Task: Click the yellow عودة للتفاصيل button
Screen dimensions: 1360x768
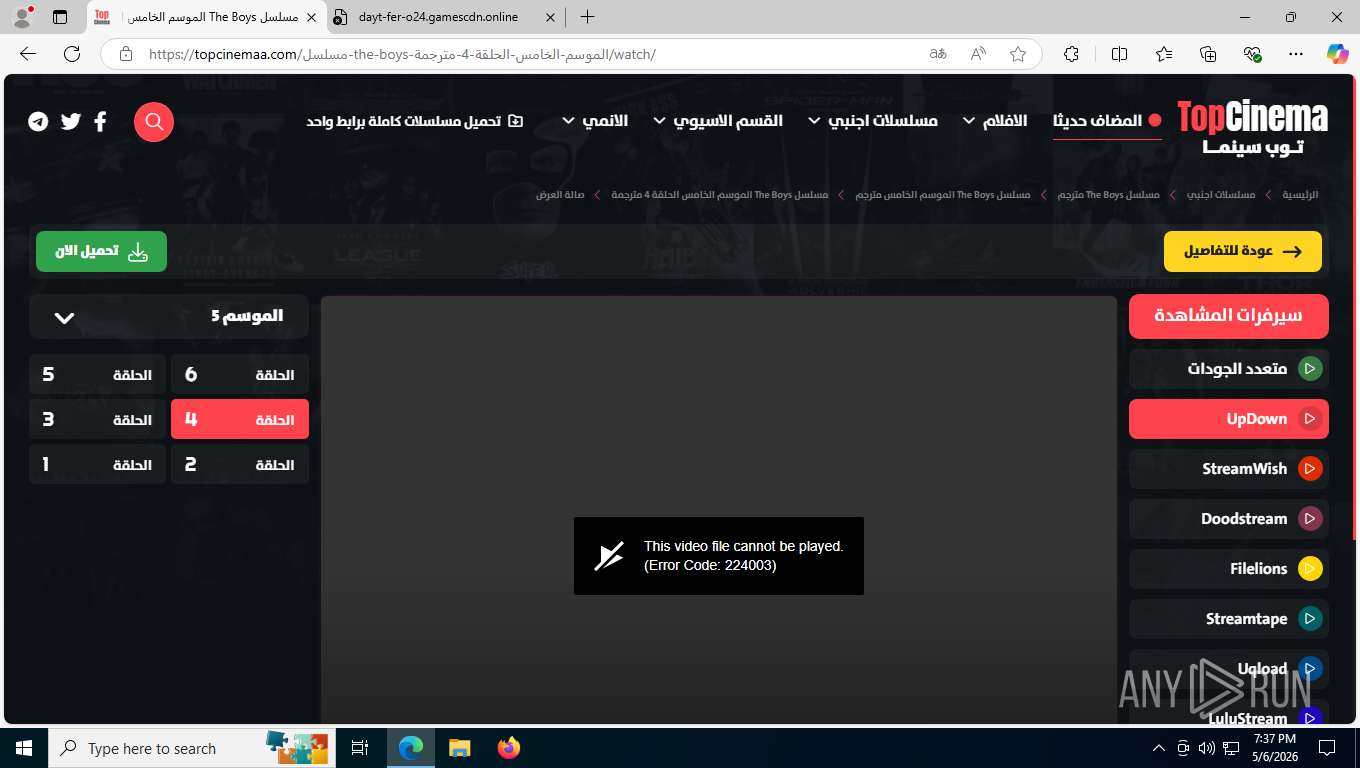Action: tap(1243, 252)
